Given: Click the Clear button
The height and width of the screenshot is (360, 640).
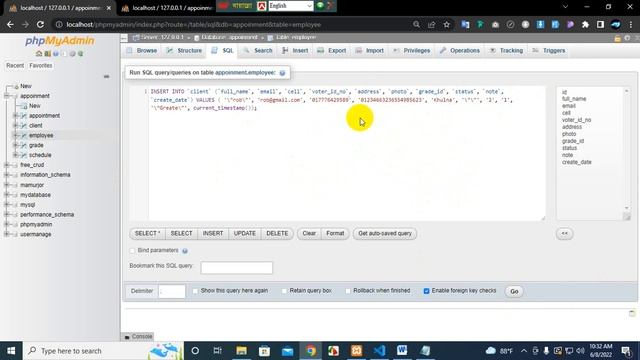Looking at the screenshot, I should [x=309, y=233].
